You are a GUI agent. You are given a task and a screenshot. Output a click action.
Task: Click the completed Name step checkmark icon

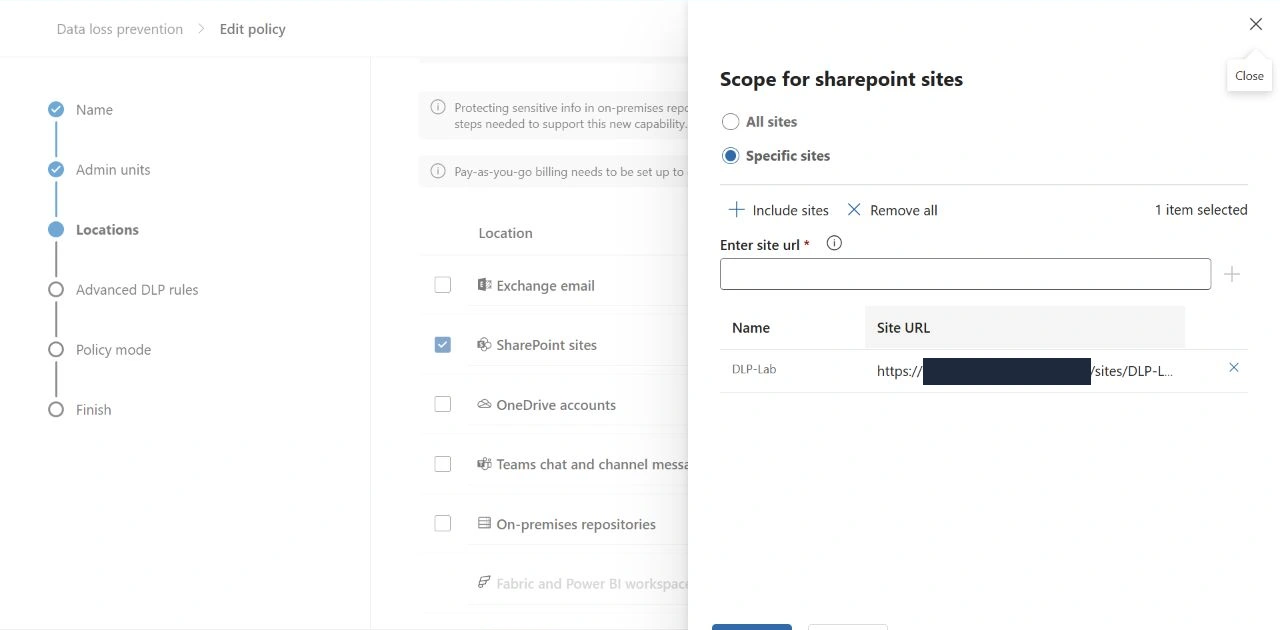tap(56, 110)
